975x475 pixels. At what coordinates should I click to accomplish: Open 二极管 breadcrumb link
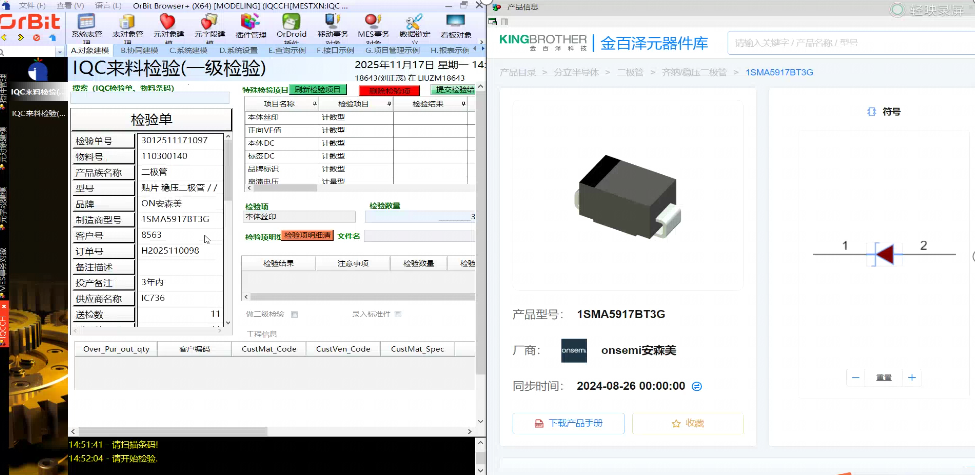(x=629, y=73)
